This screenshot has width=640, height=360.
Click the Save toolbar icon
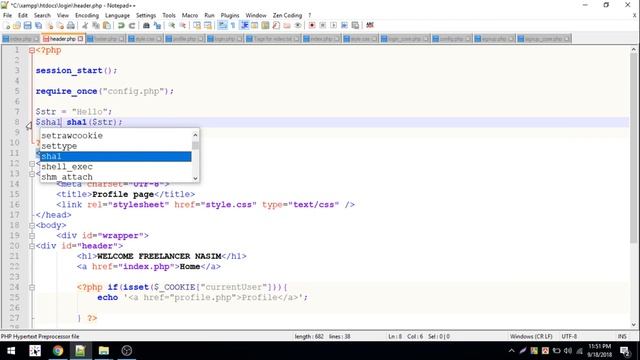pos(27,25)
